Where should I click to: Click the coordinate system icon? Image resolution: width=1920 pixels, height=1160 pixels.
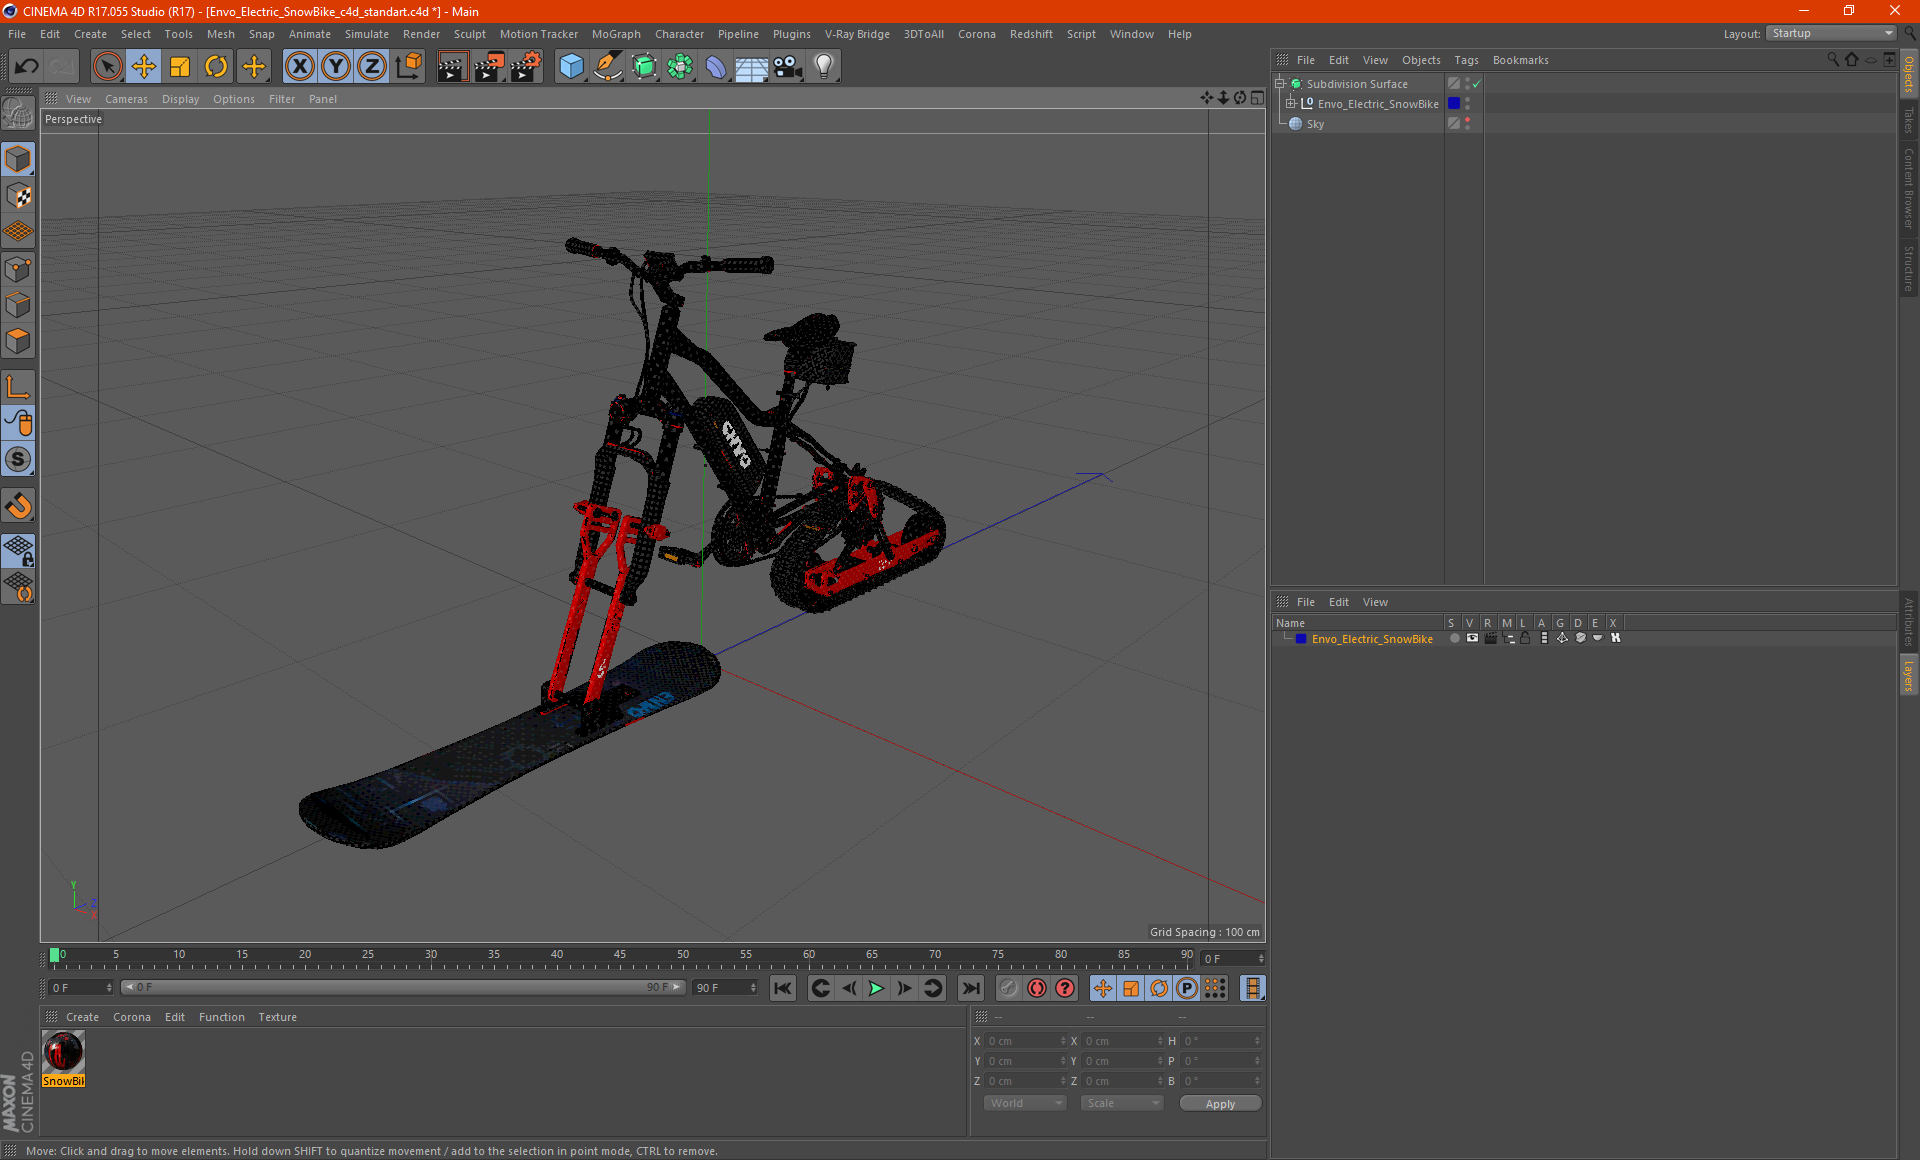[x=409, y=67]
